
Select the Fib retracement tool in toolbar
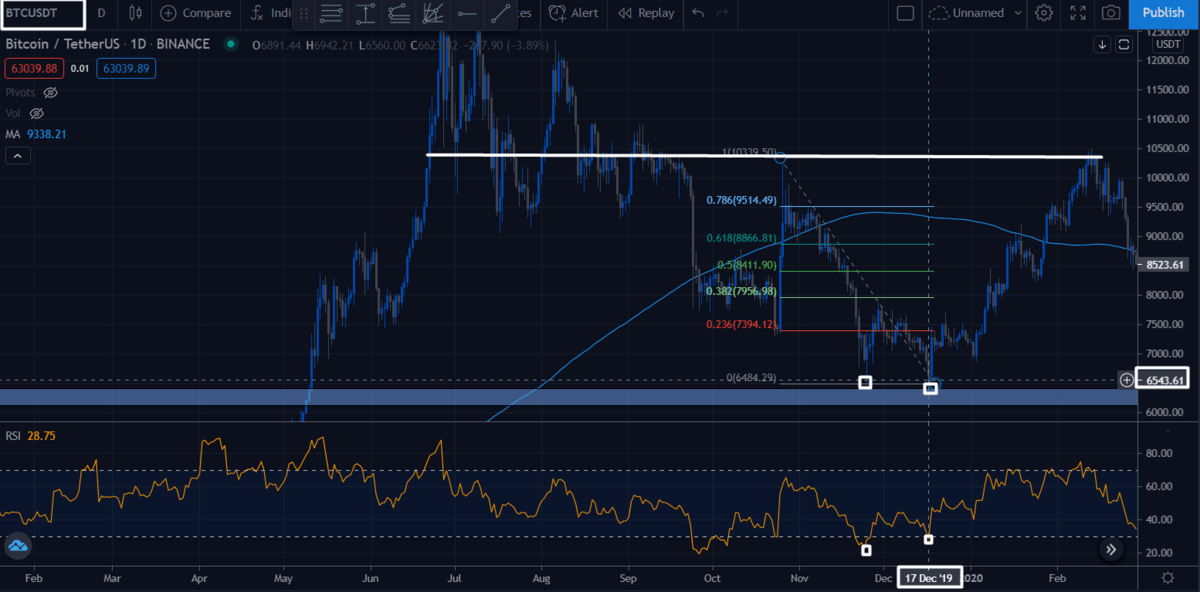click(332, 14)
